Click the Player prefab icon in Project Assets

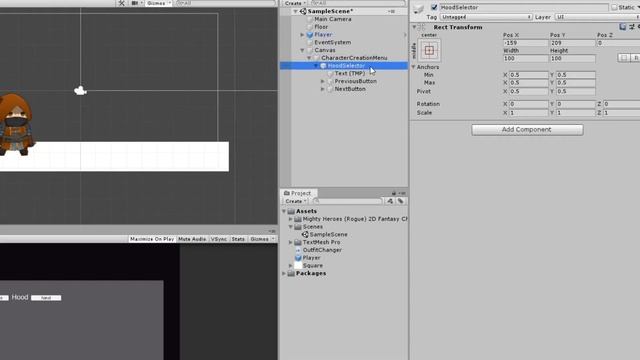coord(298,258)
